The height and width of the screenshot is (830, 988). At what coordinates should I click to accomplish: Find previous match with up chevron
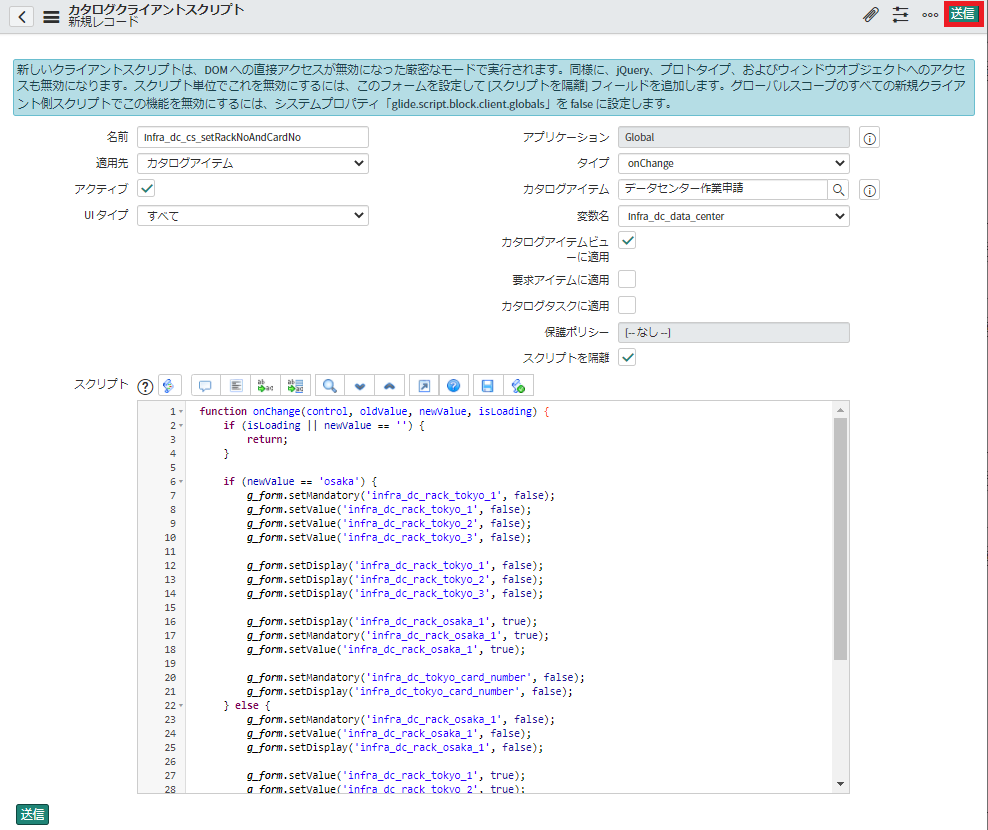(x=389, y=386)
